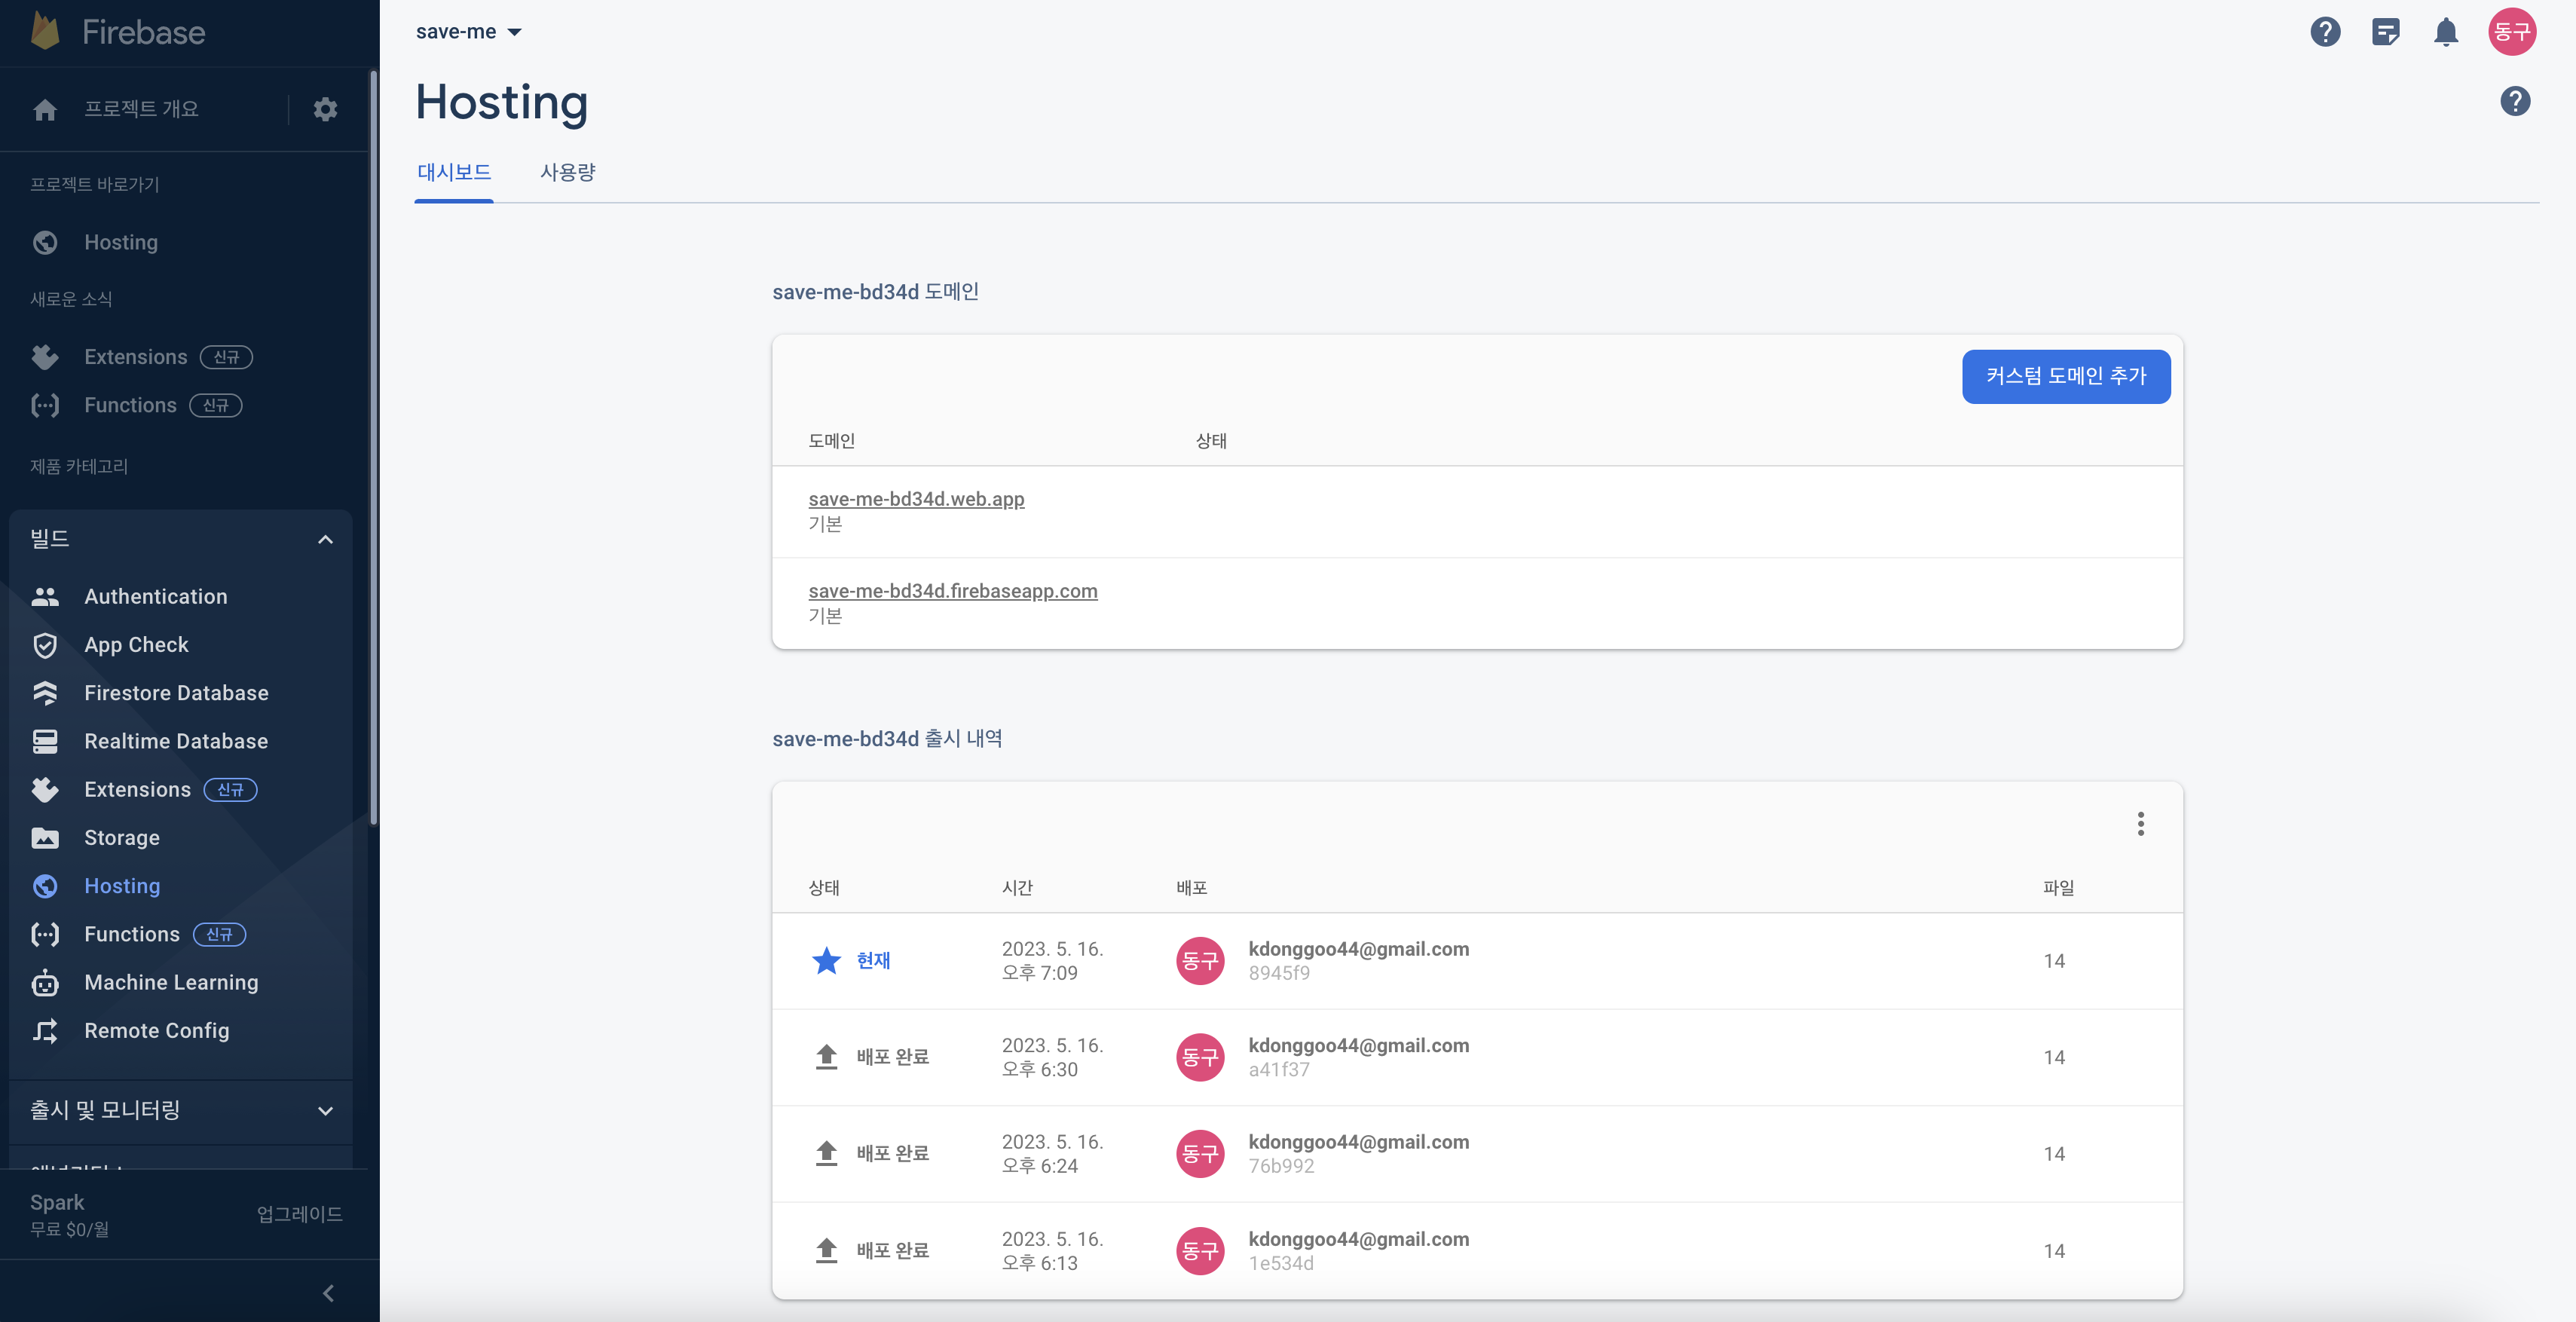Open Remote Config icon
This screenshot has height=1322, width=2576.
[x=45, y=1031]
